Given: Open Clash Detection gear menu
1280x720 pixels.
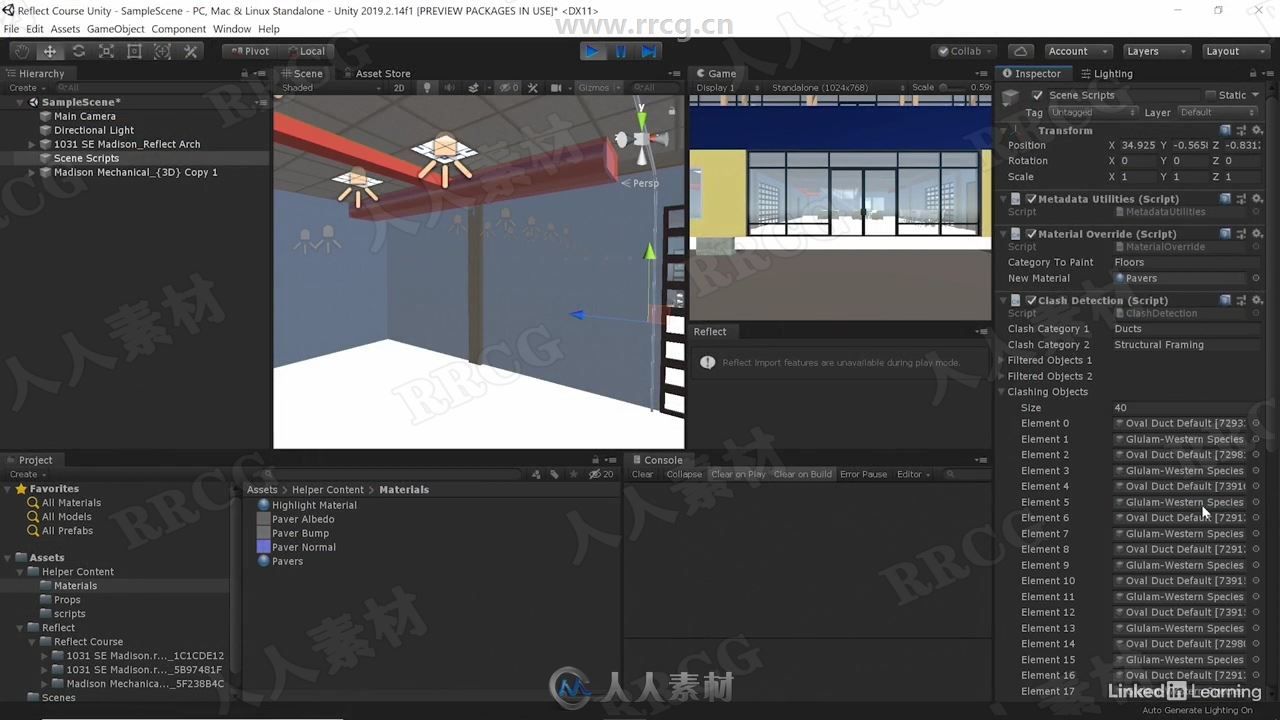Looking at the screenshot, I should click(x=1257, y=300).
